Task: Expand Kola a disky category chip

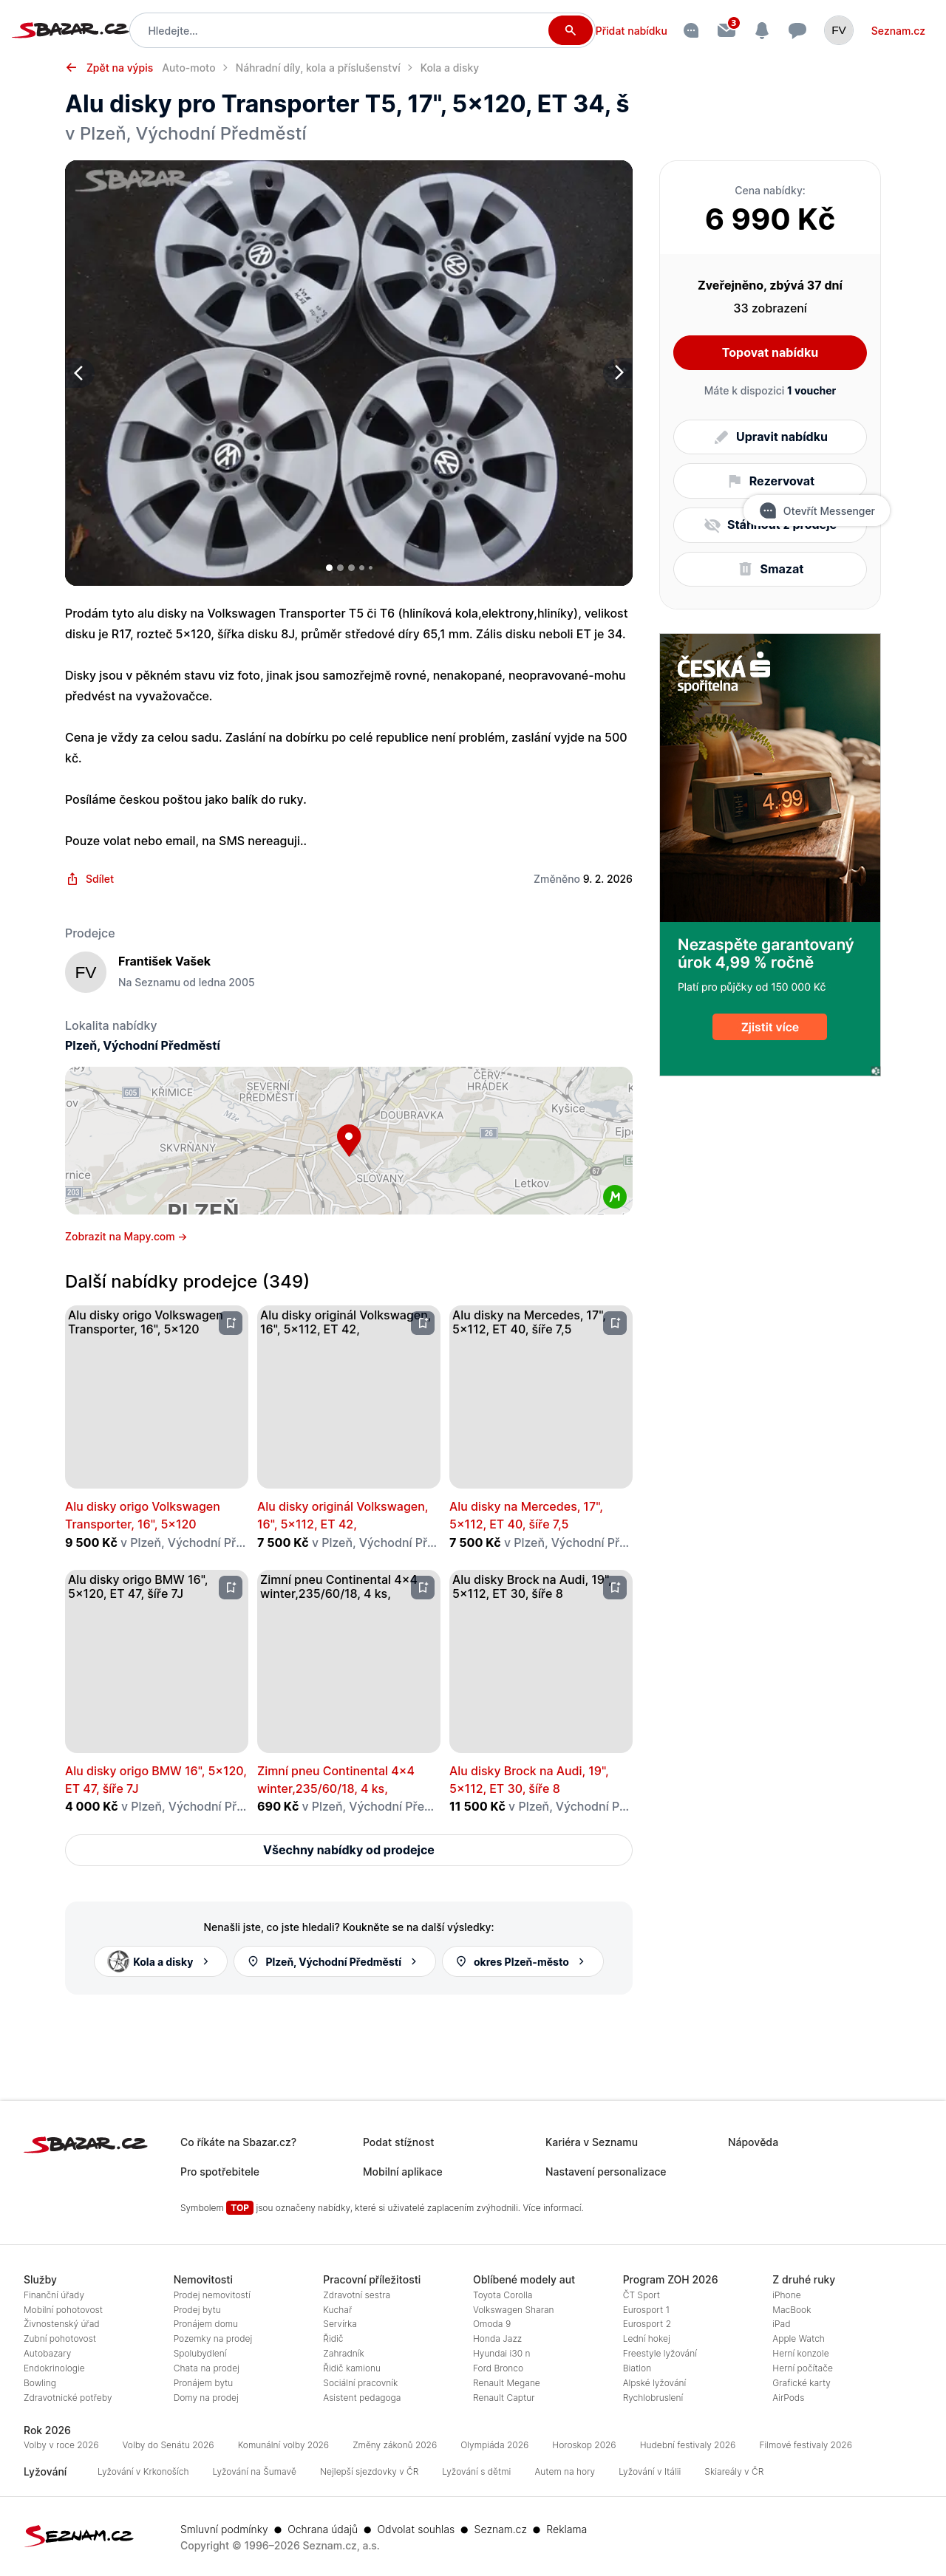Action: 161,1961
